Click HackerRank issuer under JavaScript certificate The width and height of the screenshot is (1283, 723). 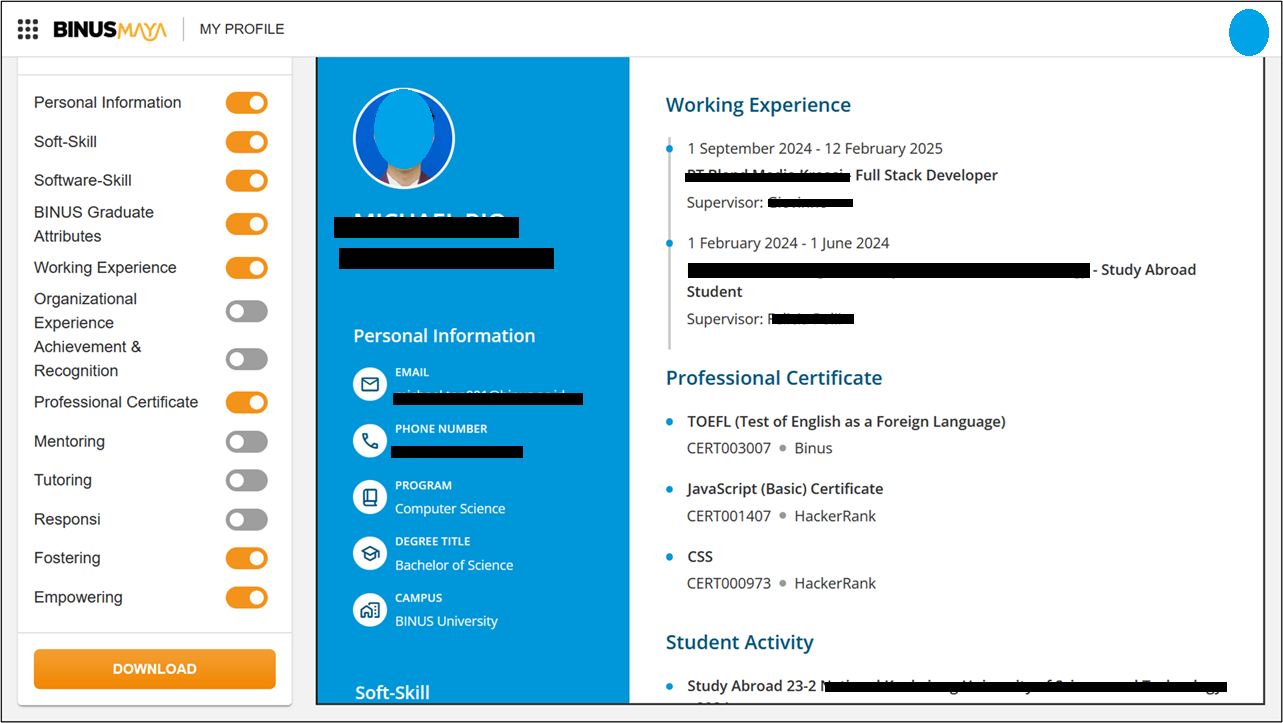point(835,516)
